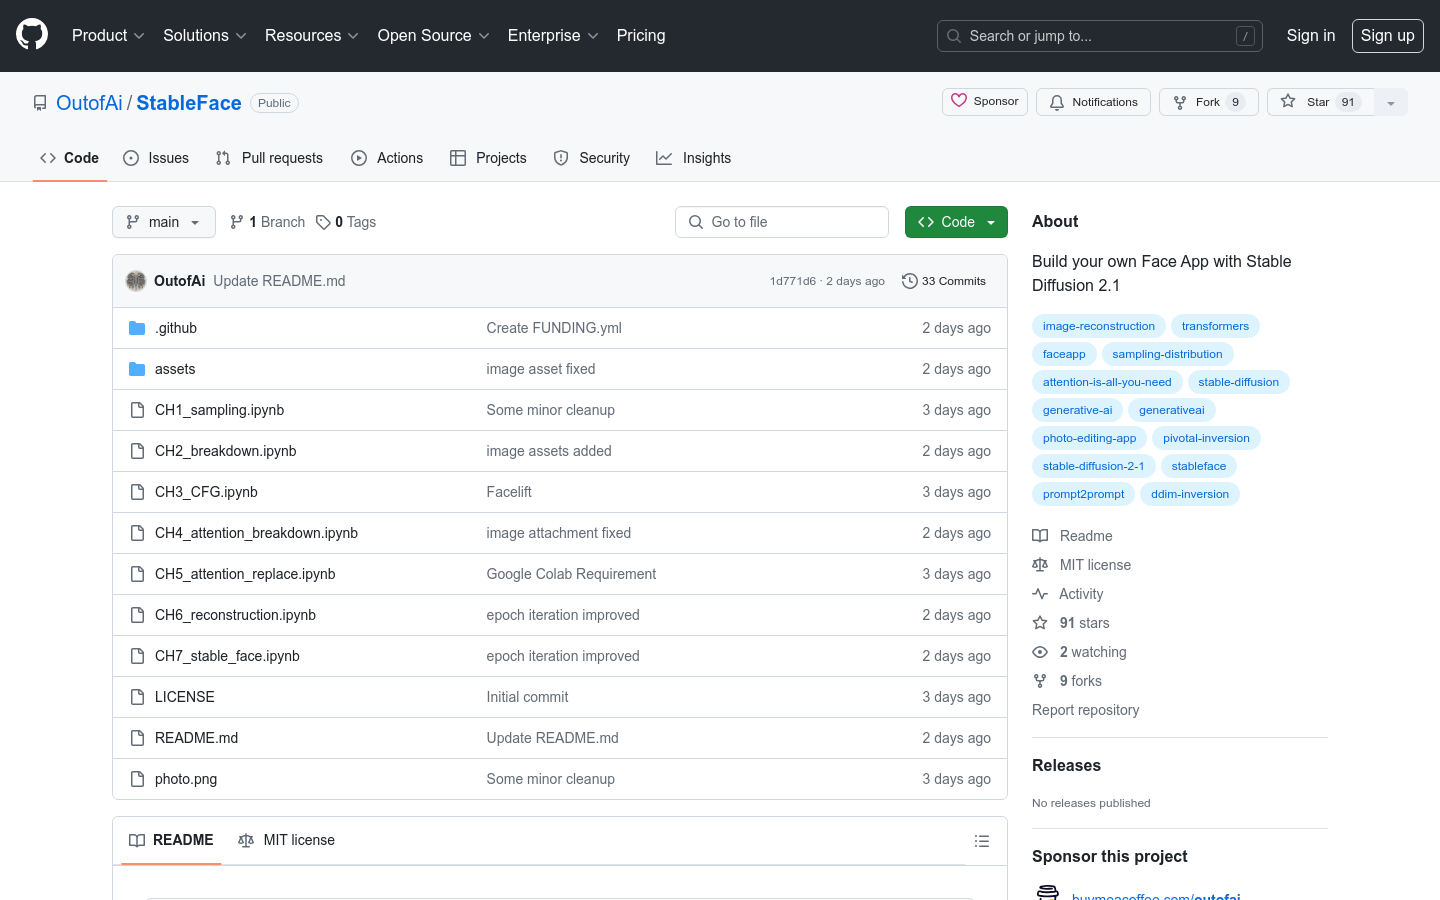Open the LICENSE file

point(184,697)
